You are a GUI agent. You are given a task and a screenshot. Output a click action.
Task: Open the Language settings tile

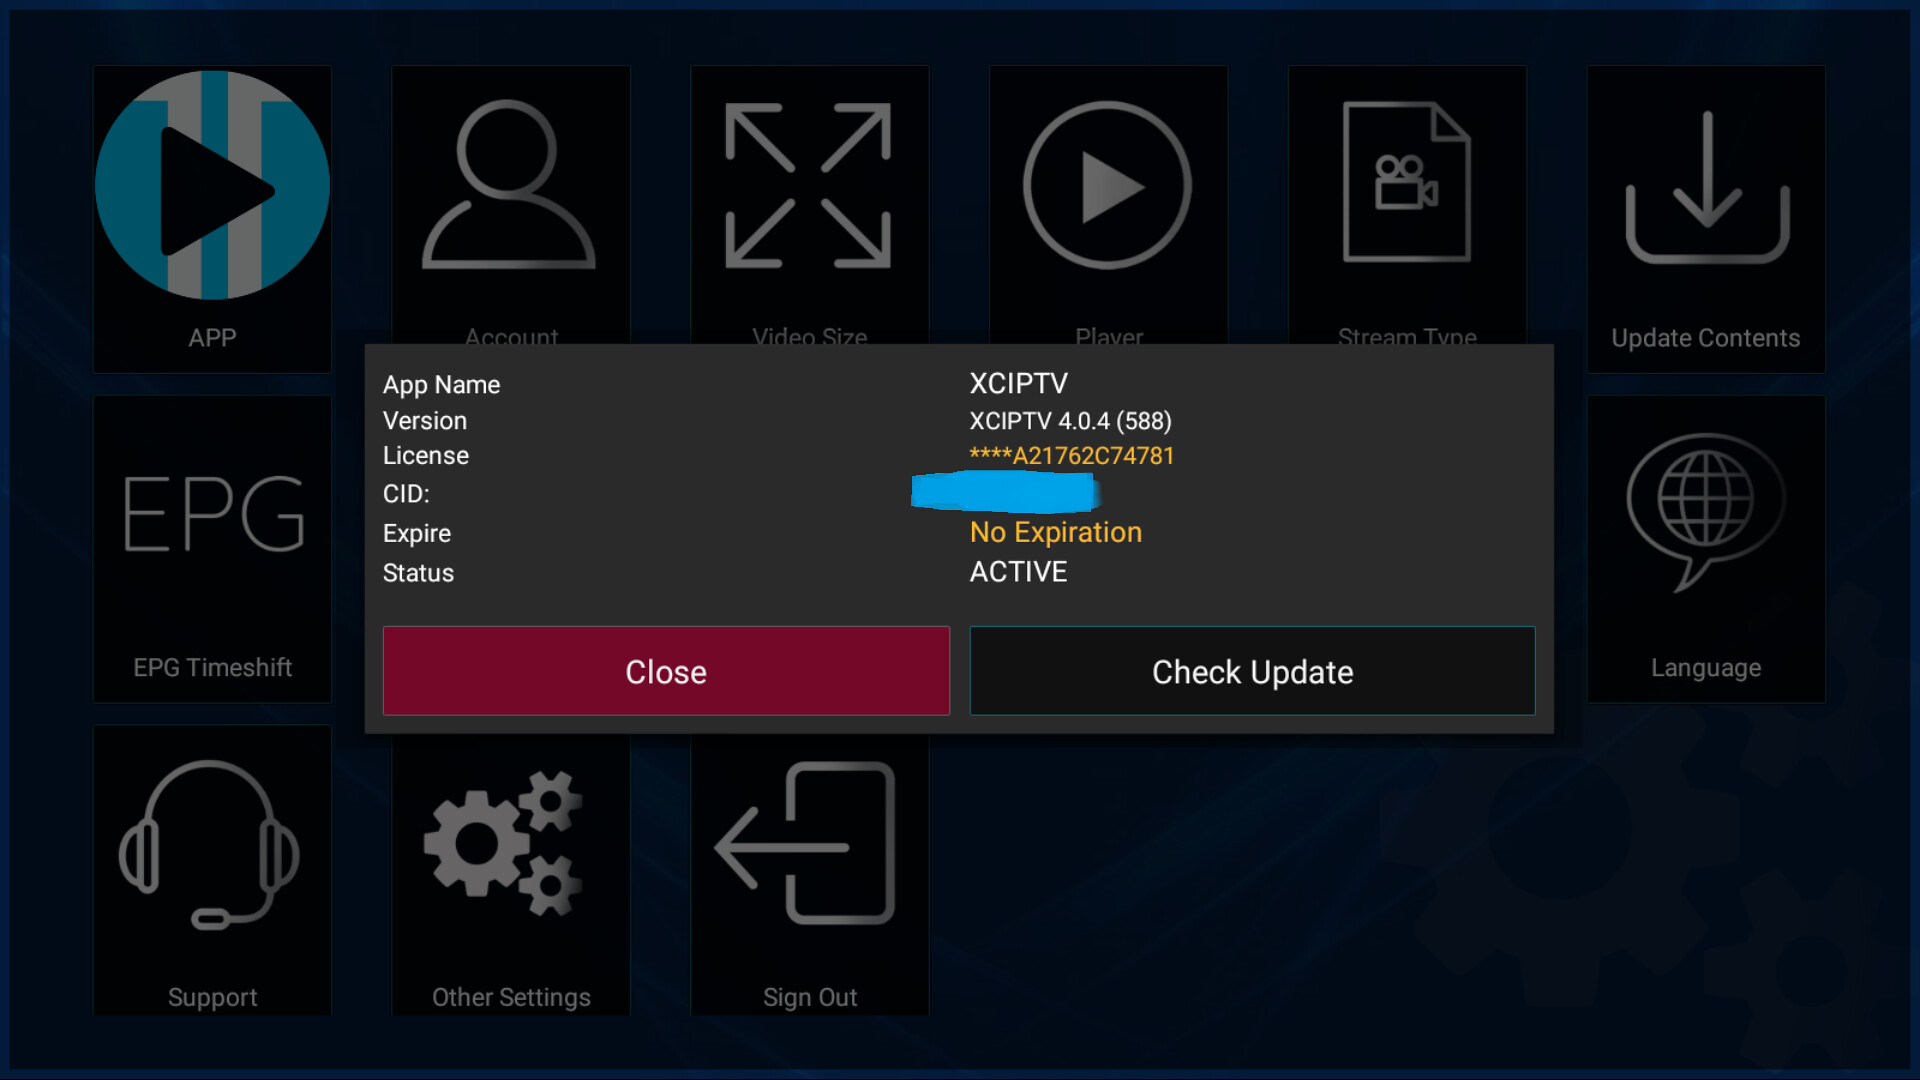click(1706, 549)
